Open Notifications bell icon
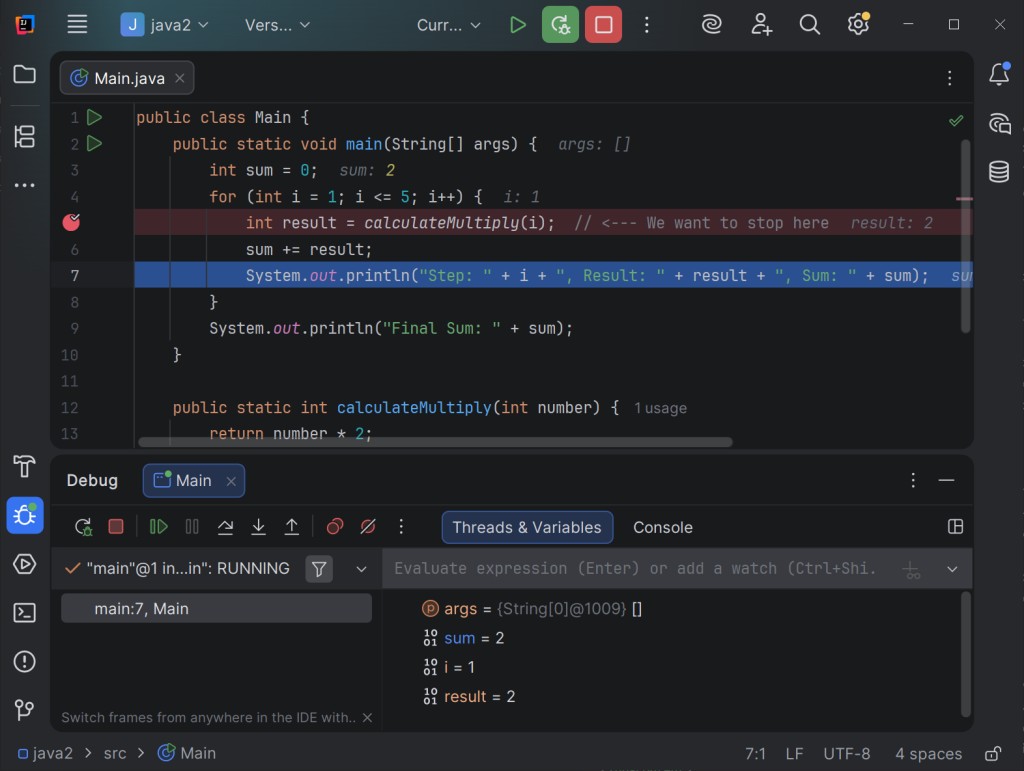 click(999, 74)
